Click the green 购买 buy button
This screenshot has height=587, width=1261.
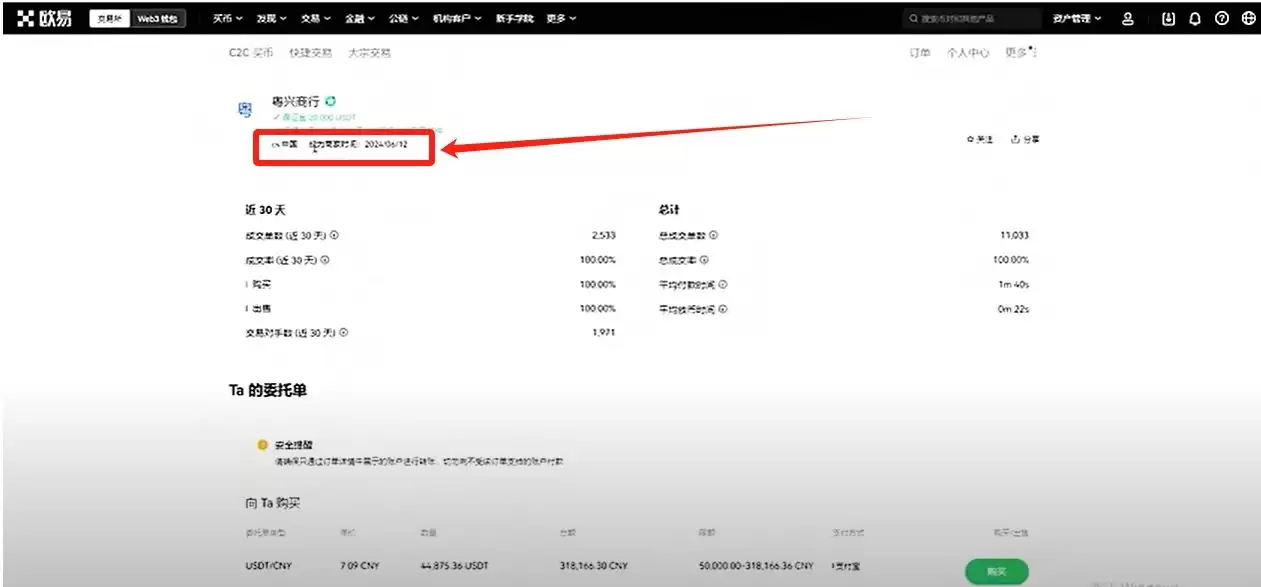(x=995, y=570)
